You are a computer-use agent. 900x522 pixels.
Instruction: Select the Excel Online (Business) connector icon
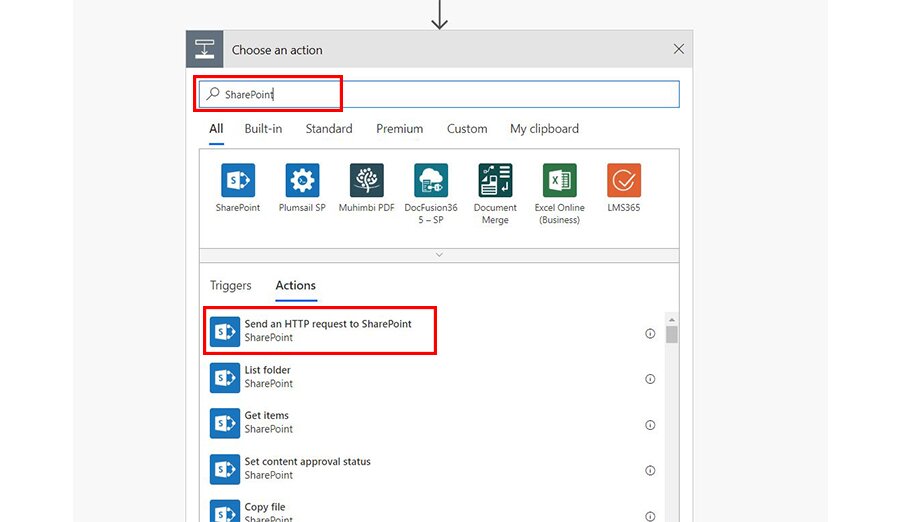(559, 180)
